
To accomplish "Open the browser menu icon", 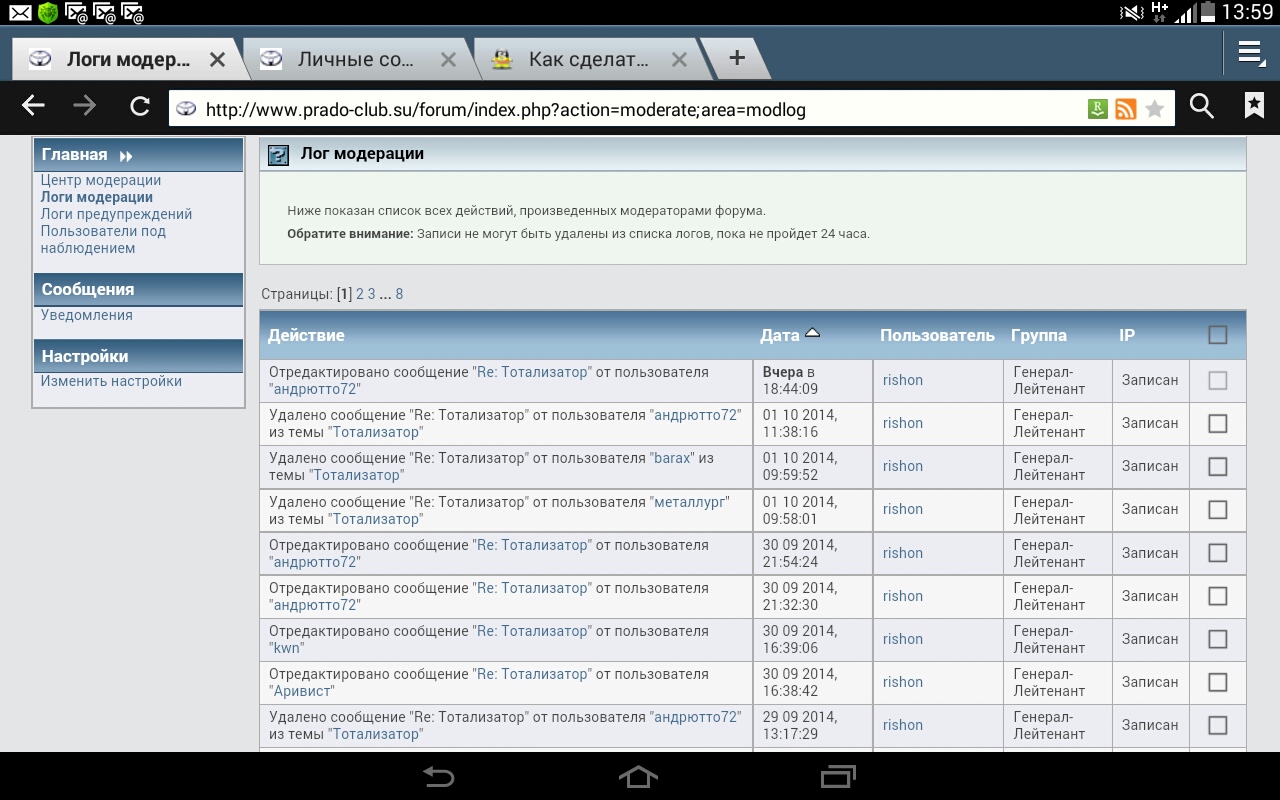I will pyautogui.click(x=1251, y=54).
